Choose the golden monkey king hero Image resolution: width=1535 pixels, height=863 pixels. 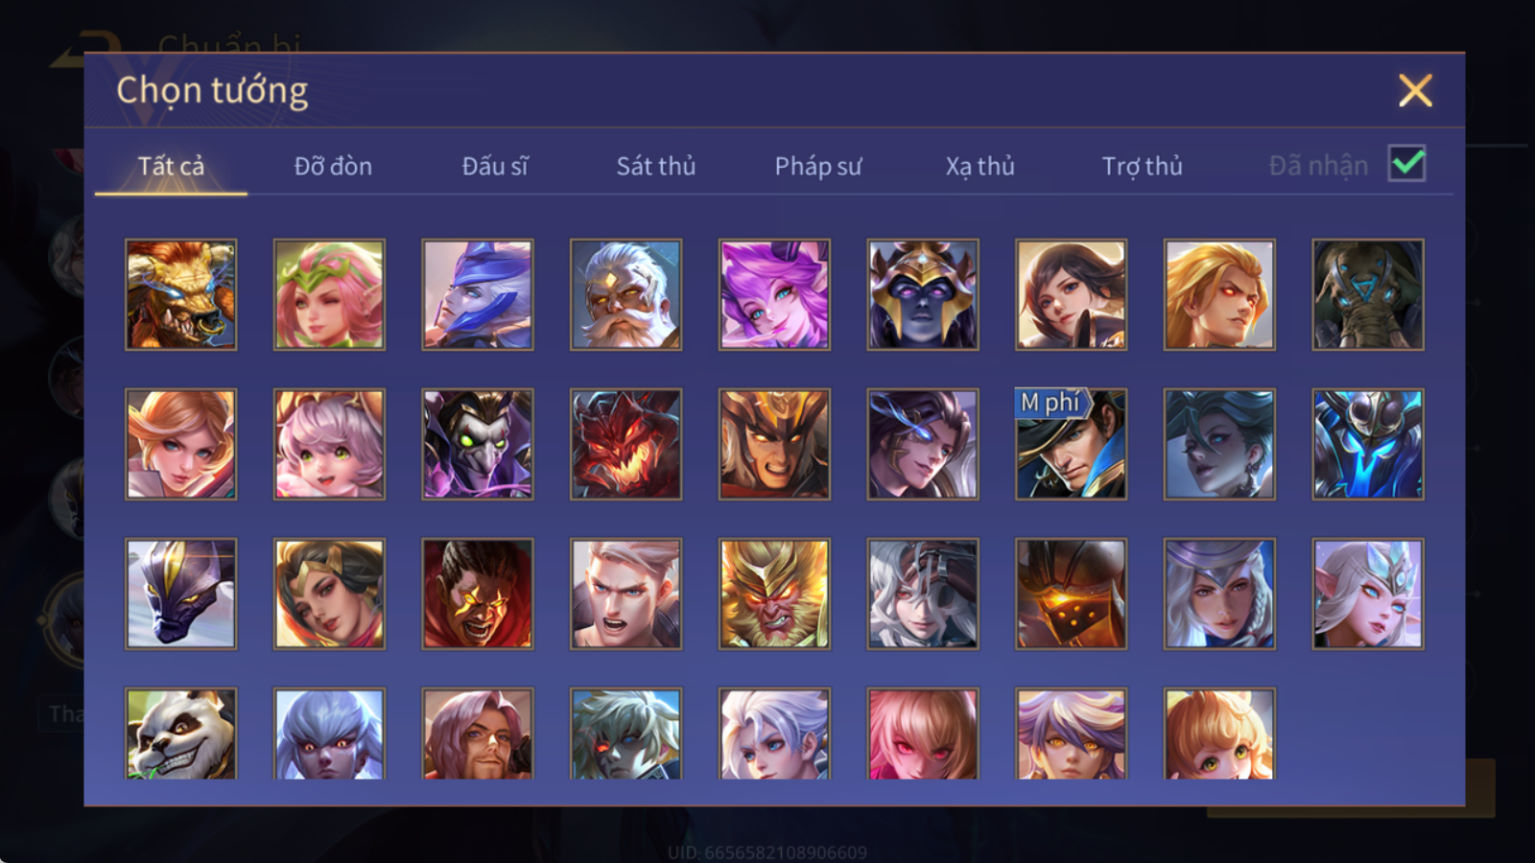point(774,594)
